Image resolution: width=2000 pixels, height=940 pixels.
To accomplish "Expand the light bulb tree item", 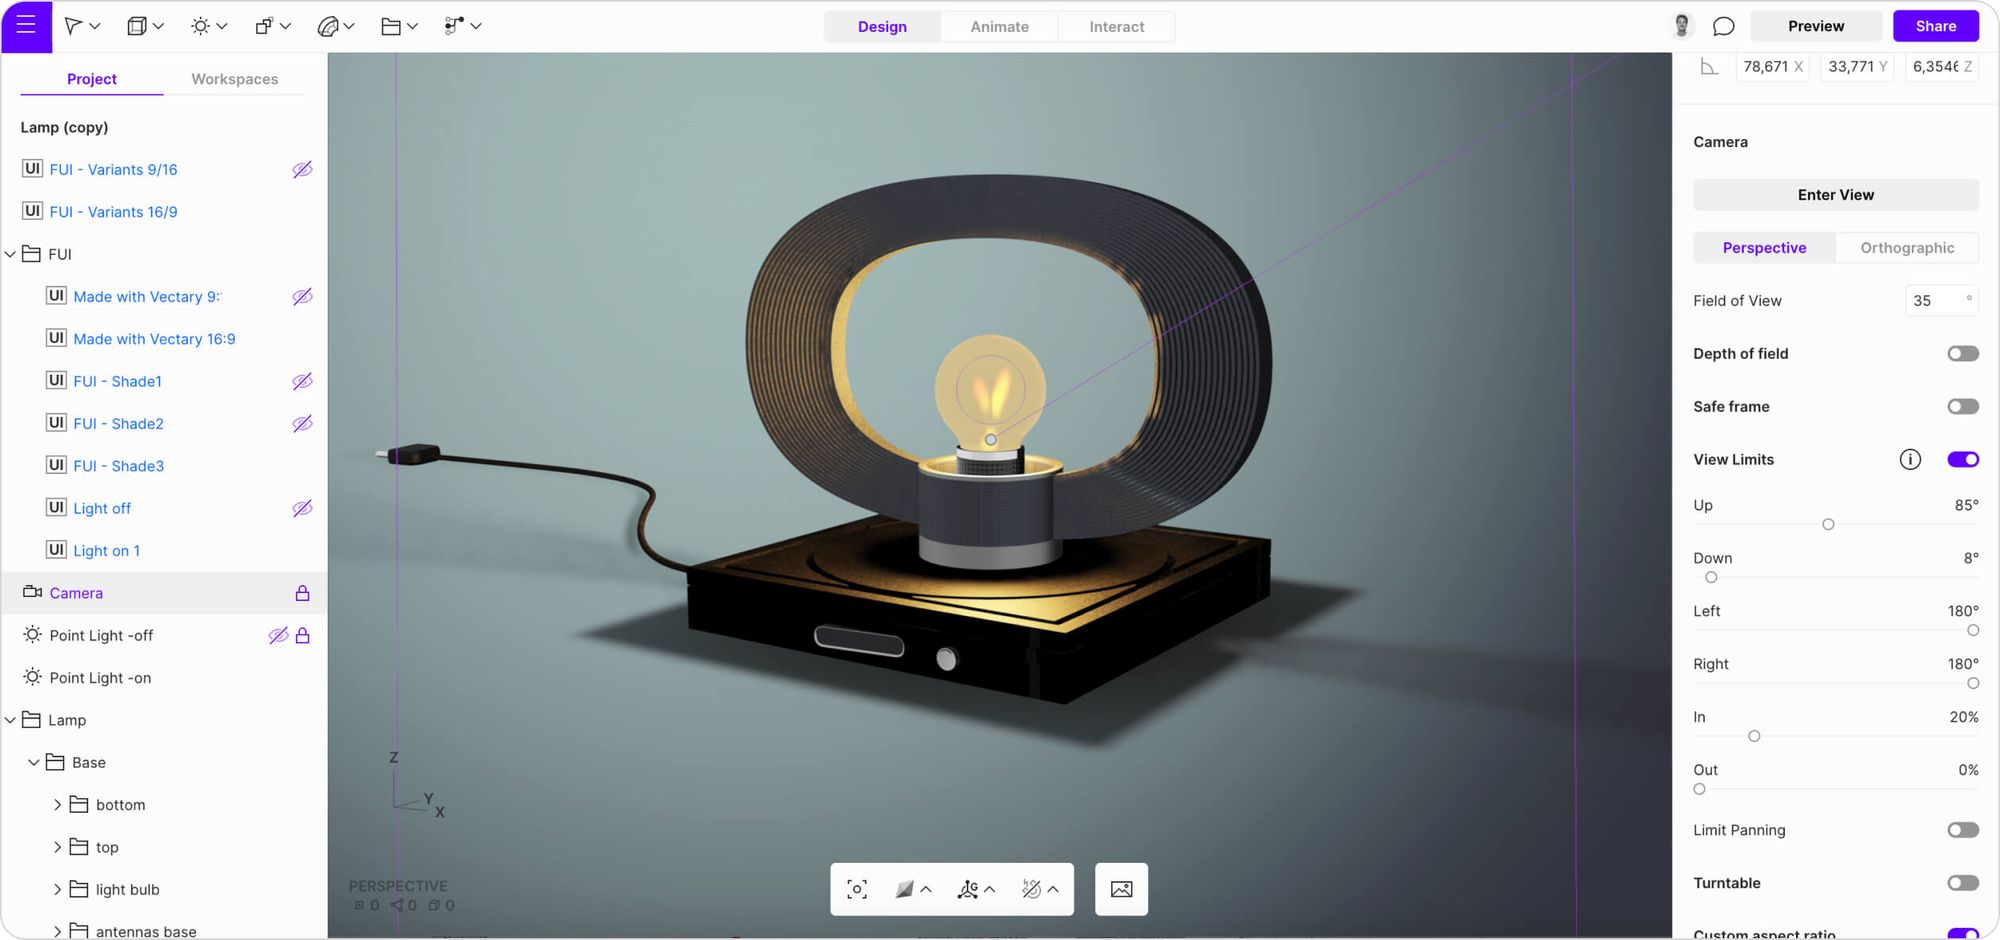I will [x=57, y=889].
